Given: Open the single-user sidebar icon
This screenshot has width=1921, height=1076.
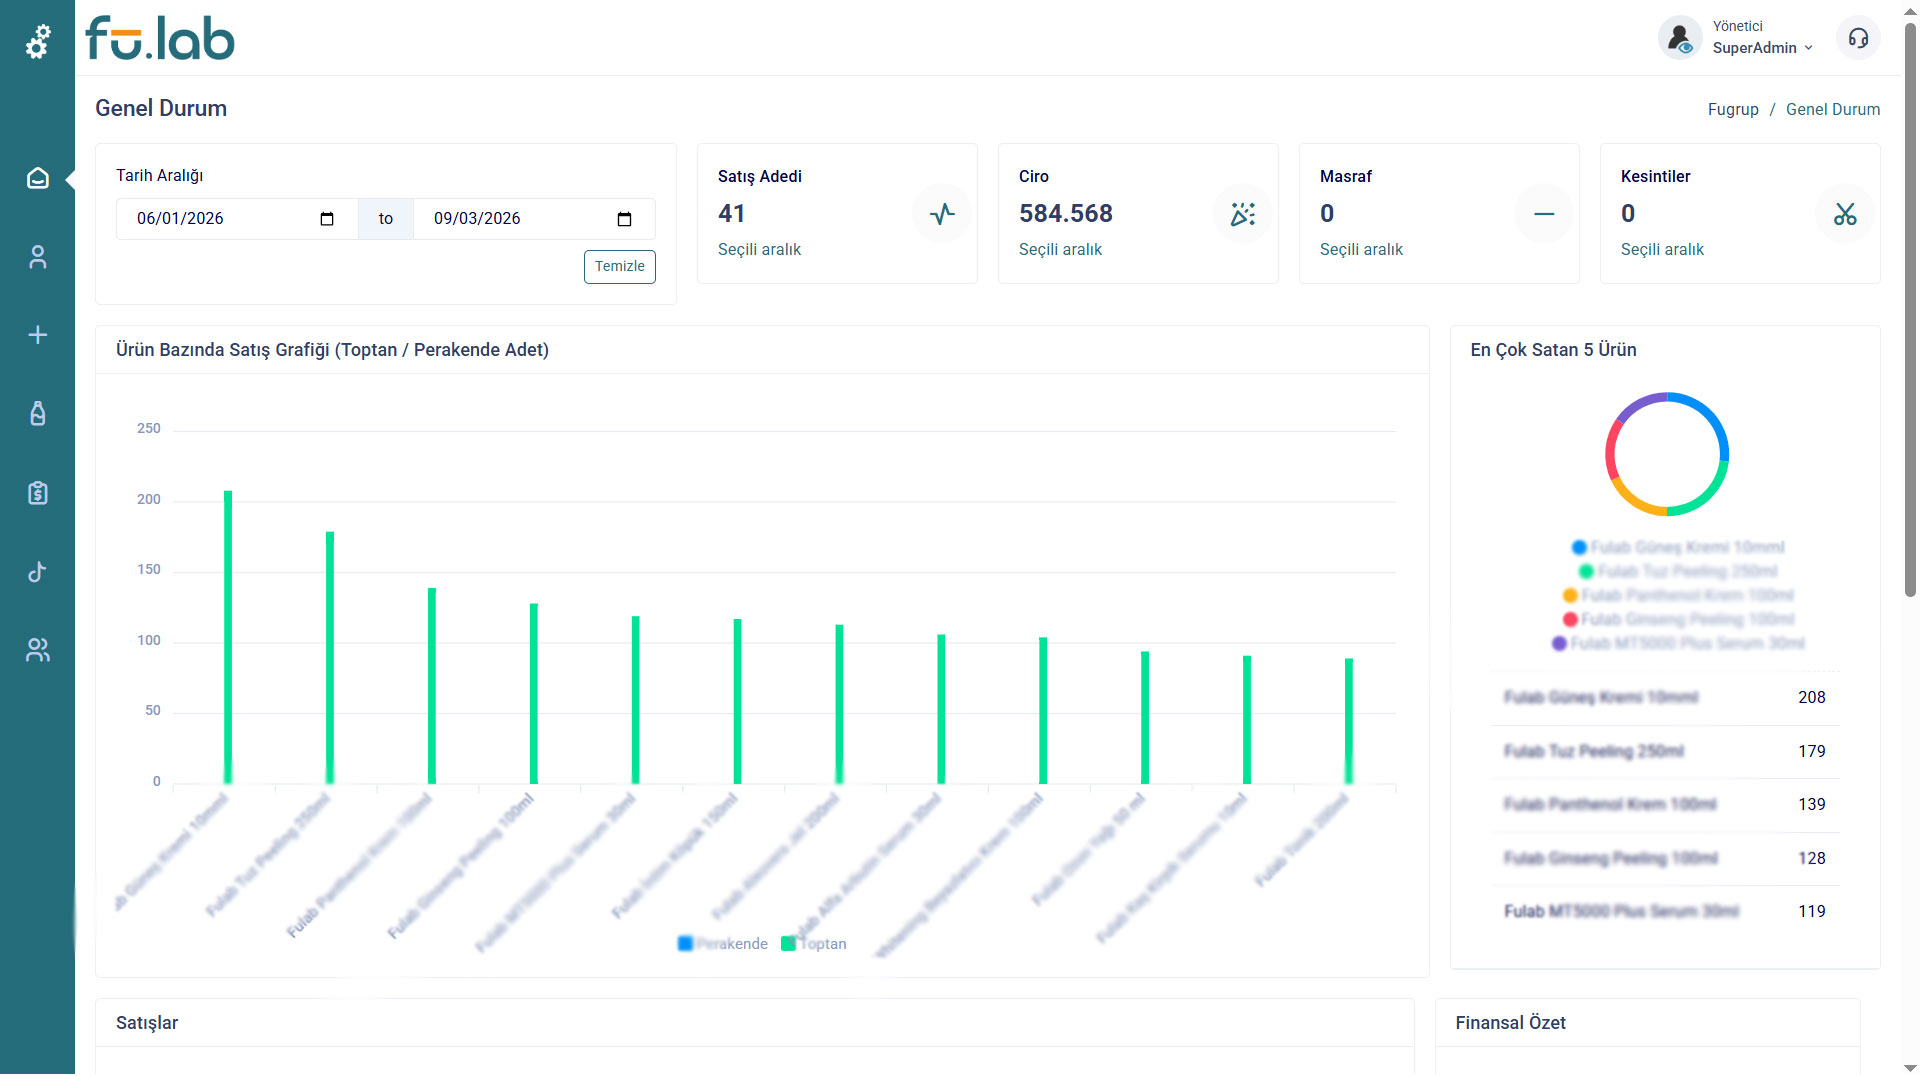Looking at the screenshot, I should point(38,257).
